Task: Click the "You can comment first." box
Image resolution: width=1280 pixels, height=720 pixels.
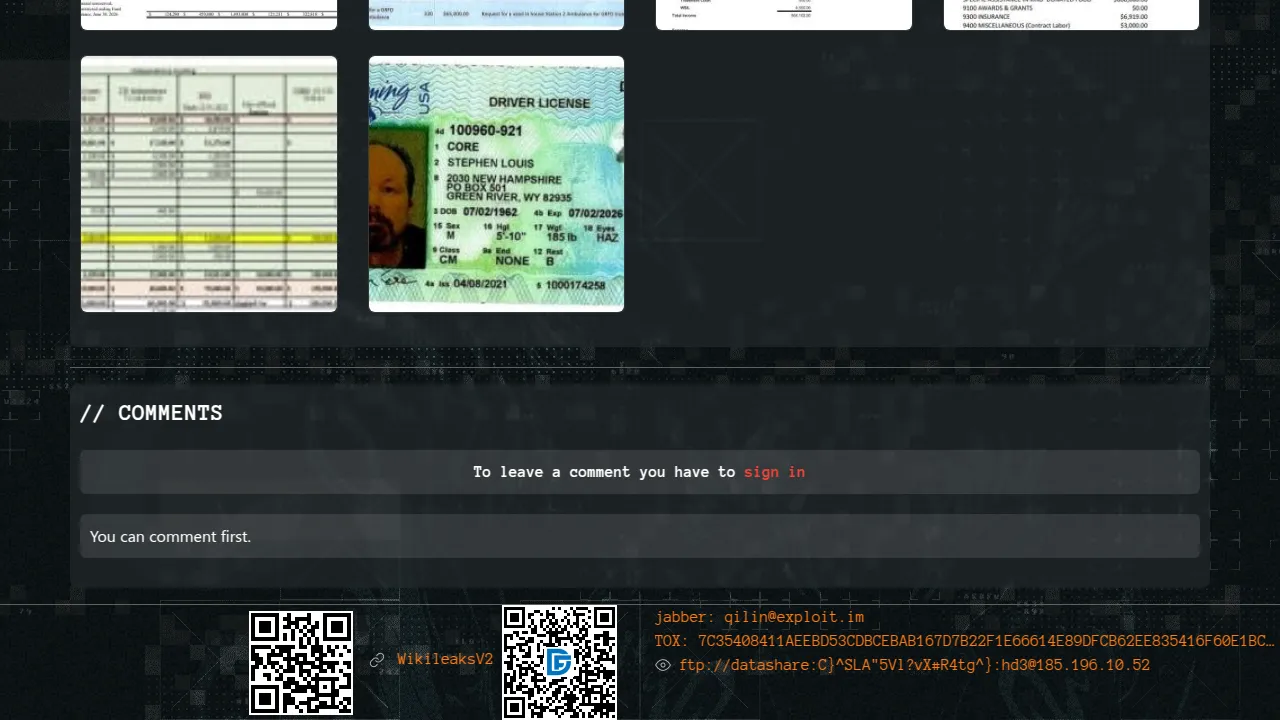Action: pos(640,537)
